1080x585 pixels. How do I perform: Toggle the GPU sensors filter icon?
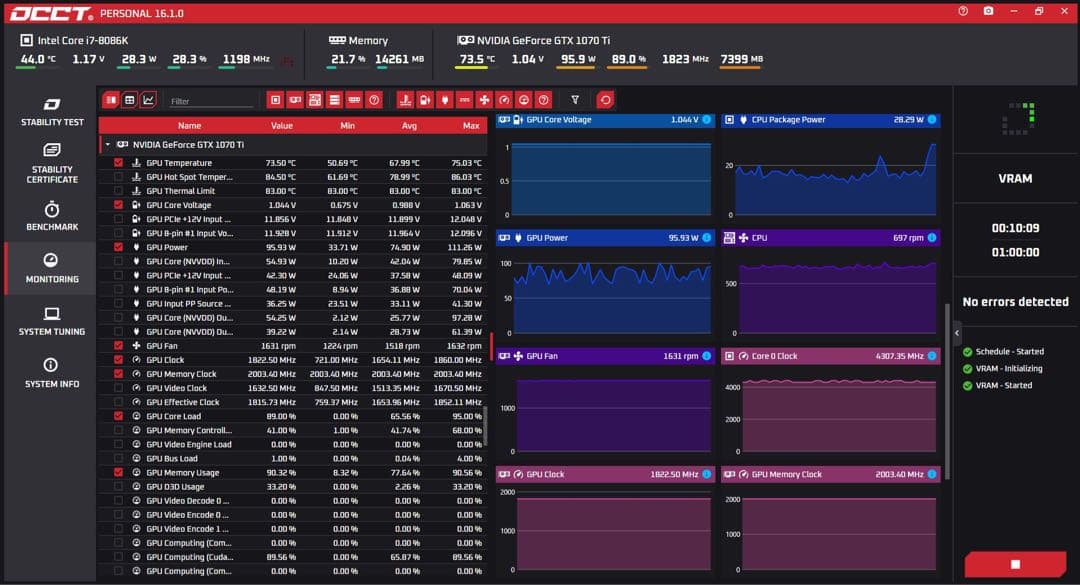(x=295, y=100)
